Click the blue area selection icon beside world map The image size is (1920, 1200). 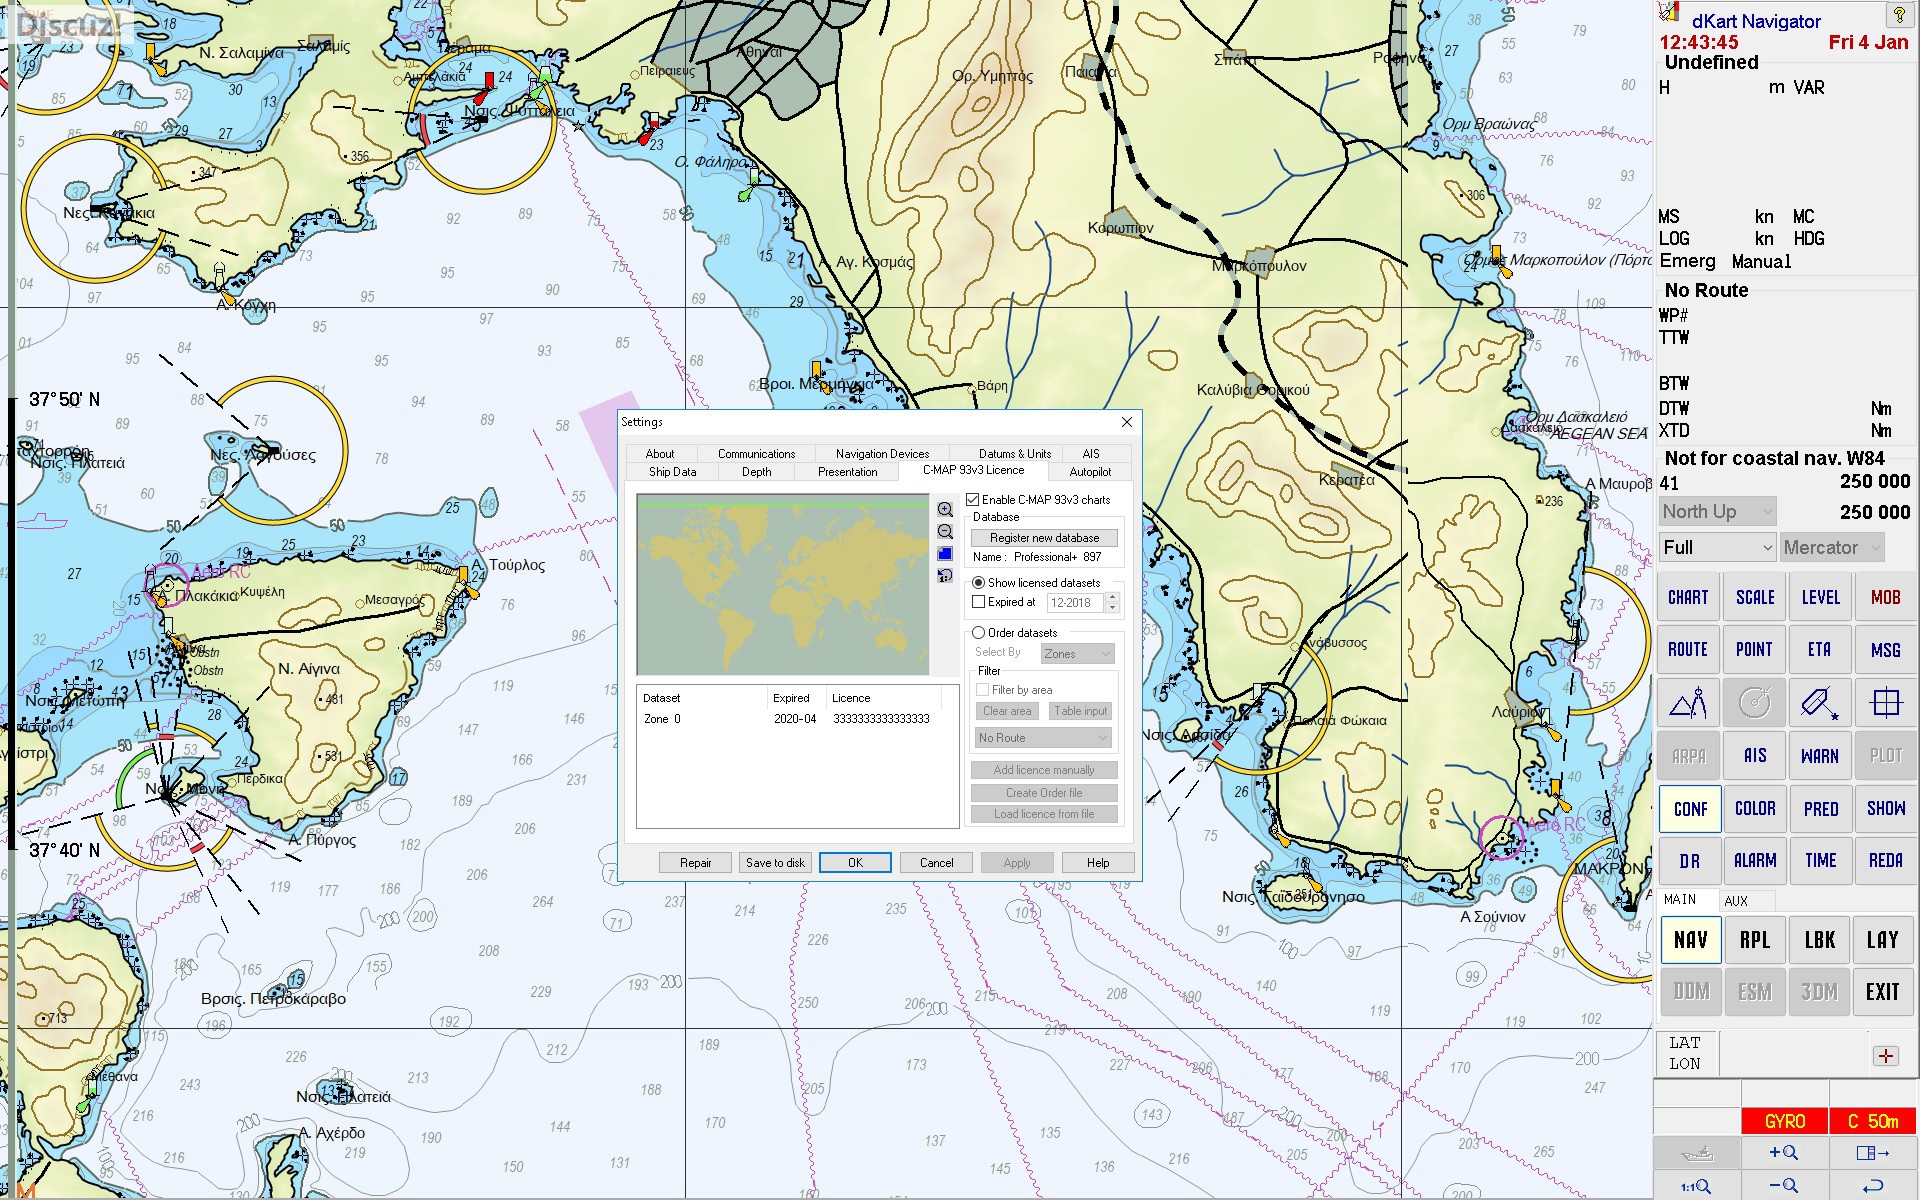point(945,553)
